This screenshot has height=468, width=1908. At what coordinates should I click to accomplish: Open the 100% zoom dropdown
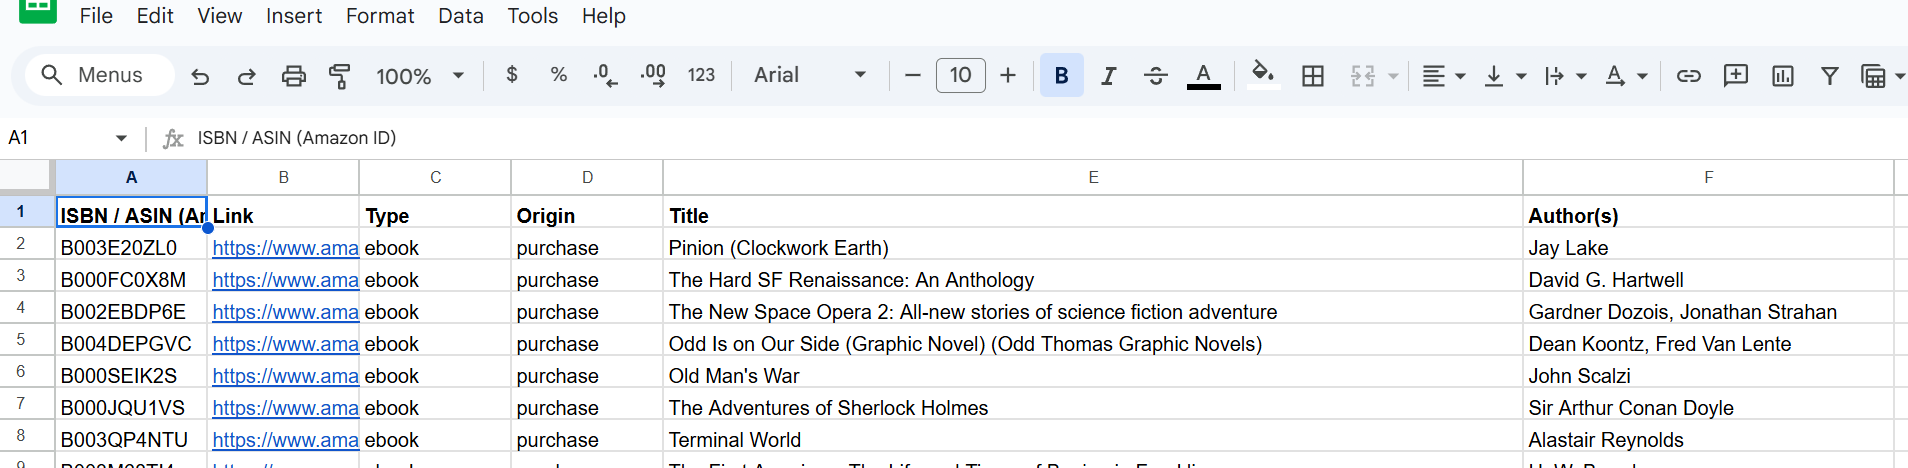(x=419, y=76)
